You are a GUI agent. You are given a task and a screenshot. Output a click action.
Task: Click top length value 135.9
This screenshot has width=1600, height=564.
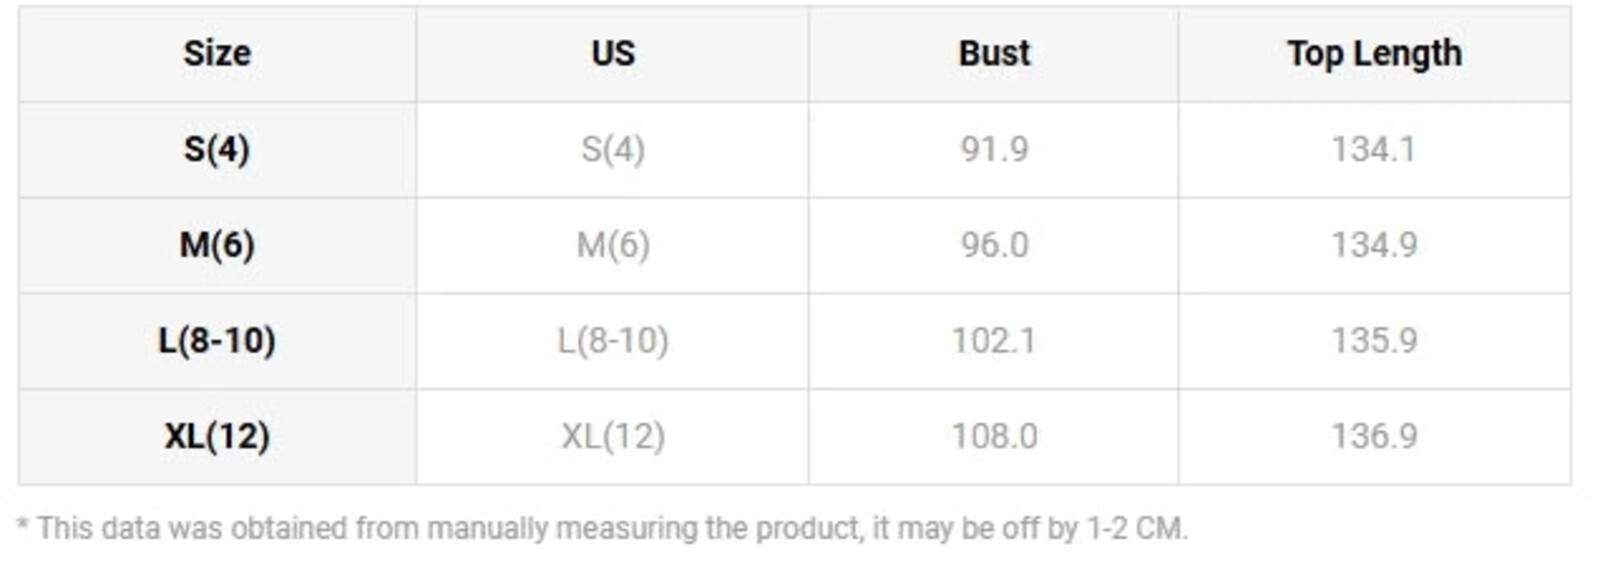click(1374, 341)
